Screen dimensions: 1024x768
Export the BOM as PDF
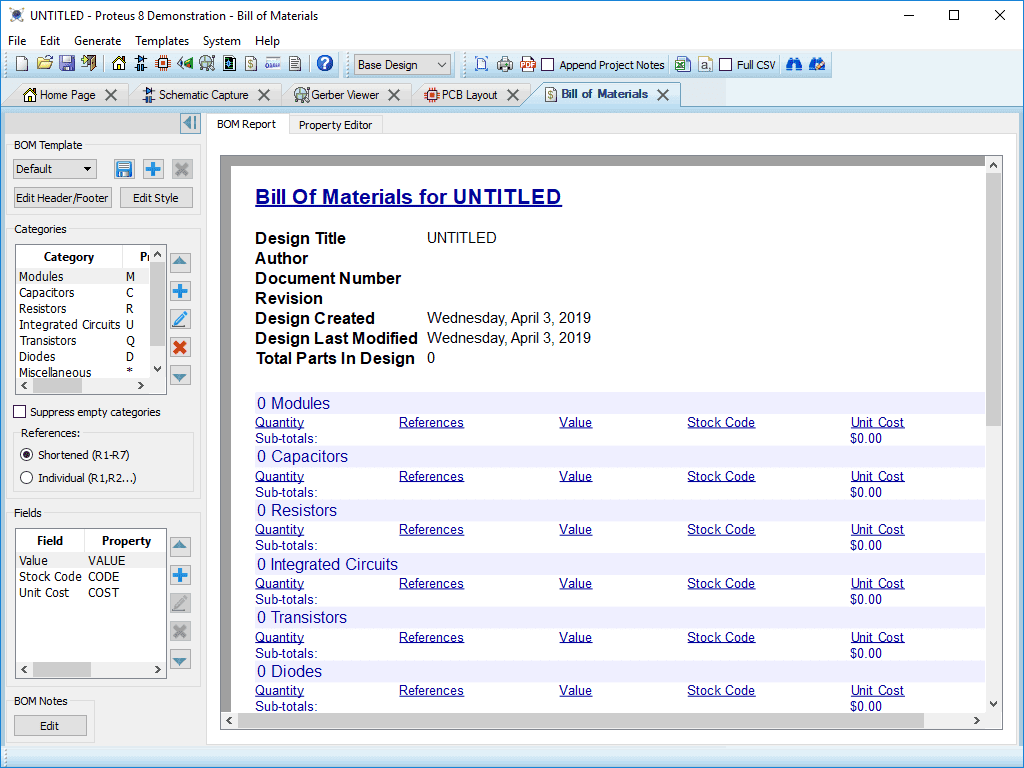click(527, 64)
